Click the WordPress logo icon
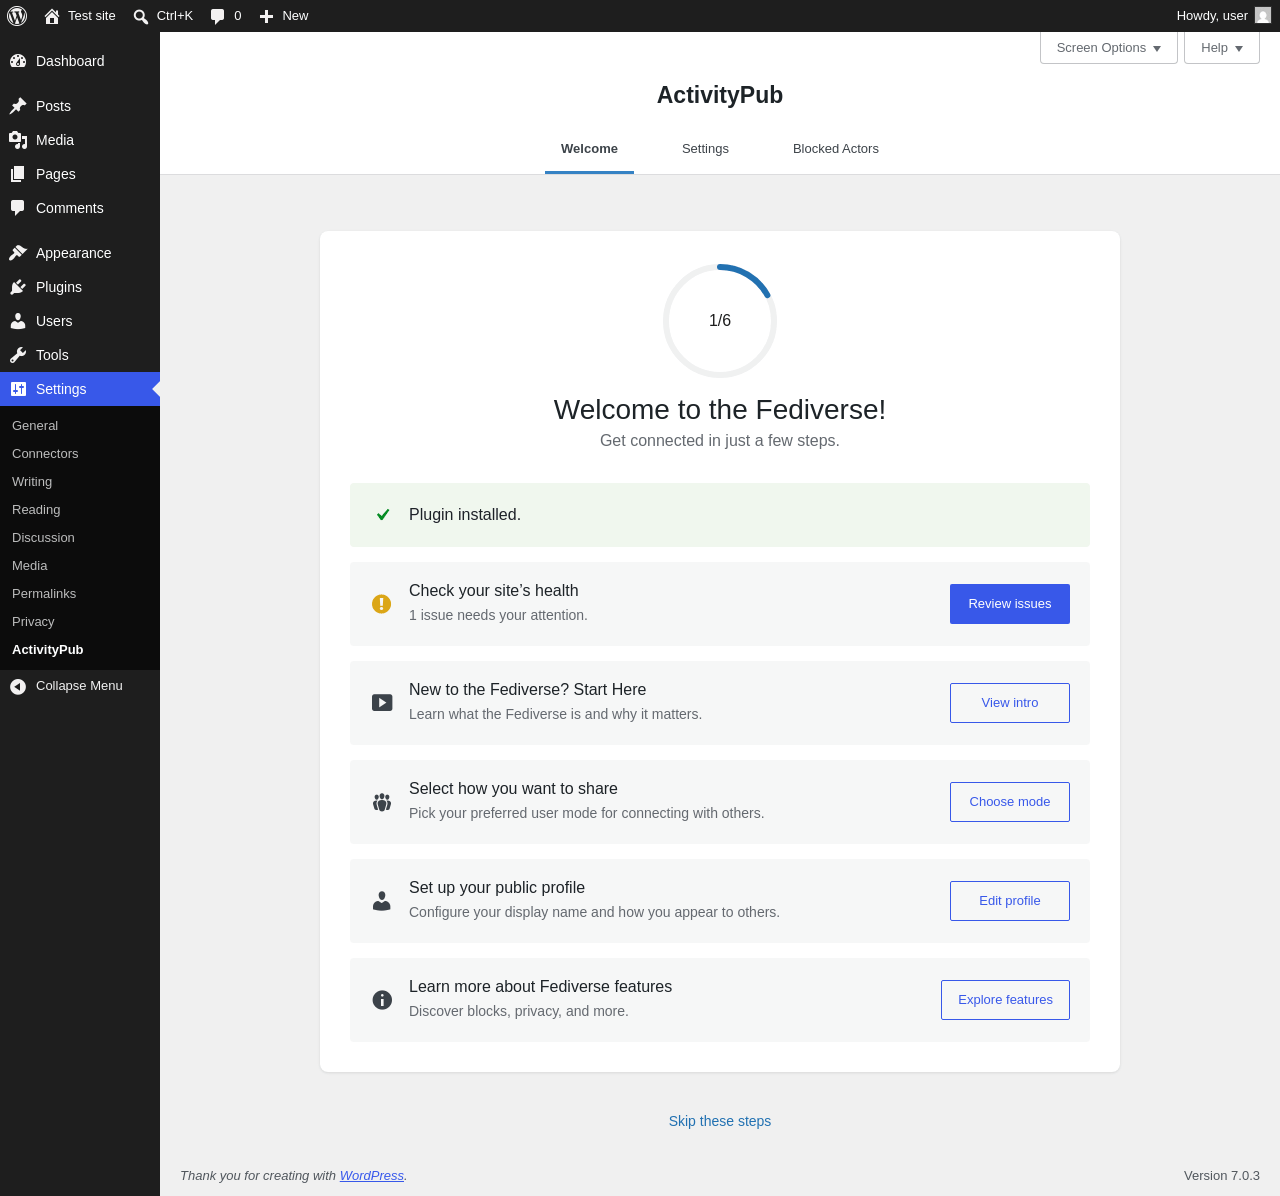This screenshot has height=1196, width=1280. pos(17,16)
